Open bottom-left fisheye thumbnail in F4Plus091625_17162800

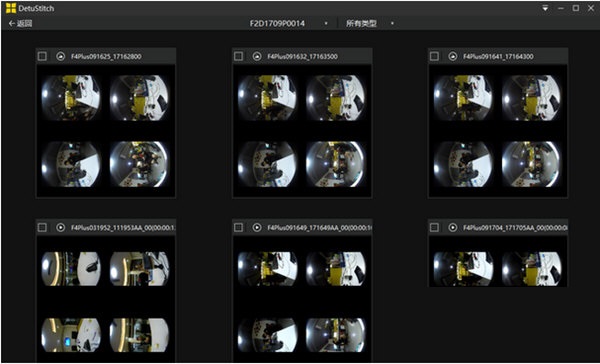(71, 164)
